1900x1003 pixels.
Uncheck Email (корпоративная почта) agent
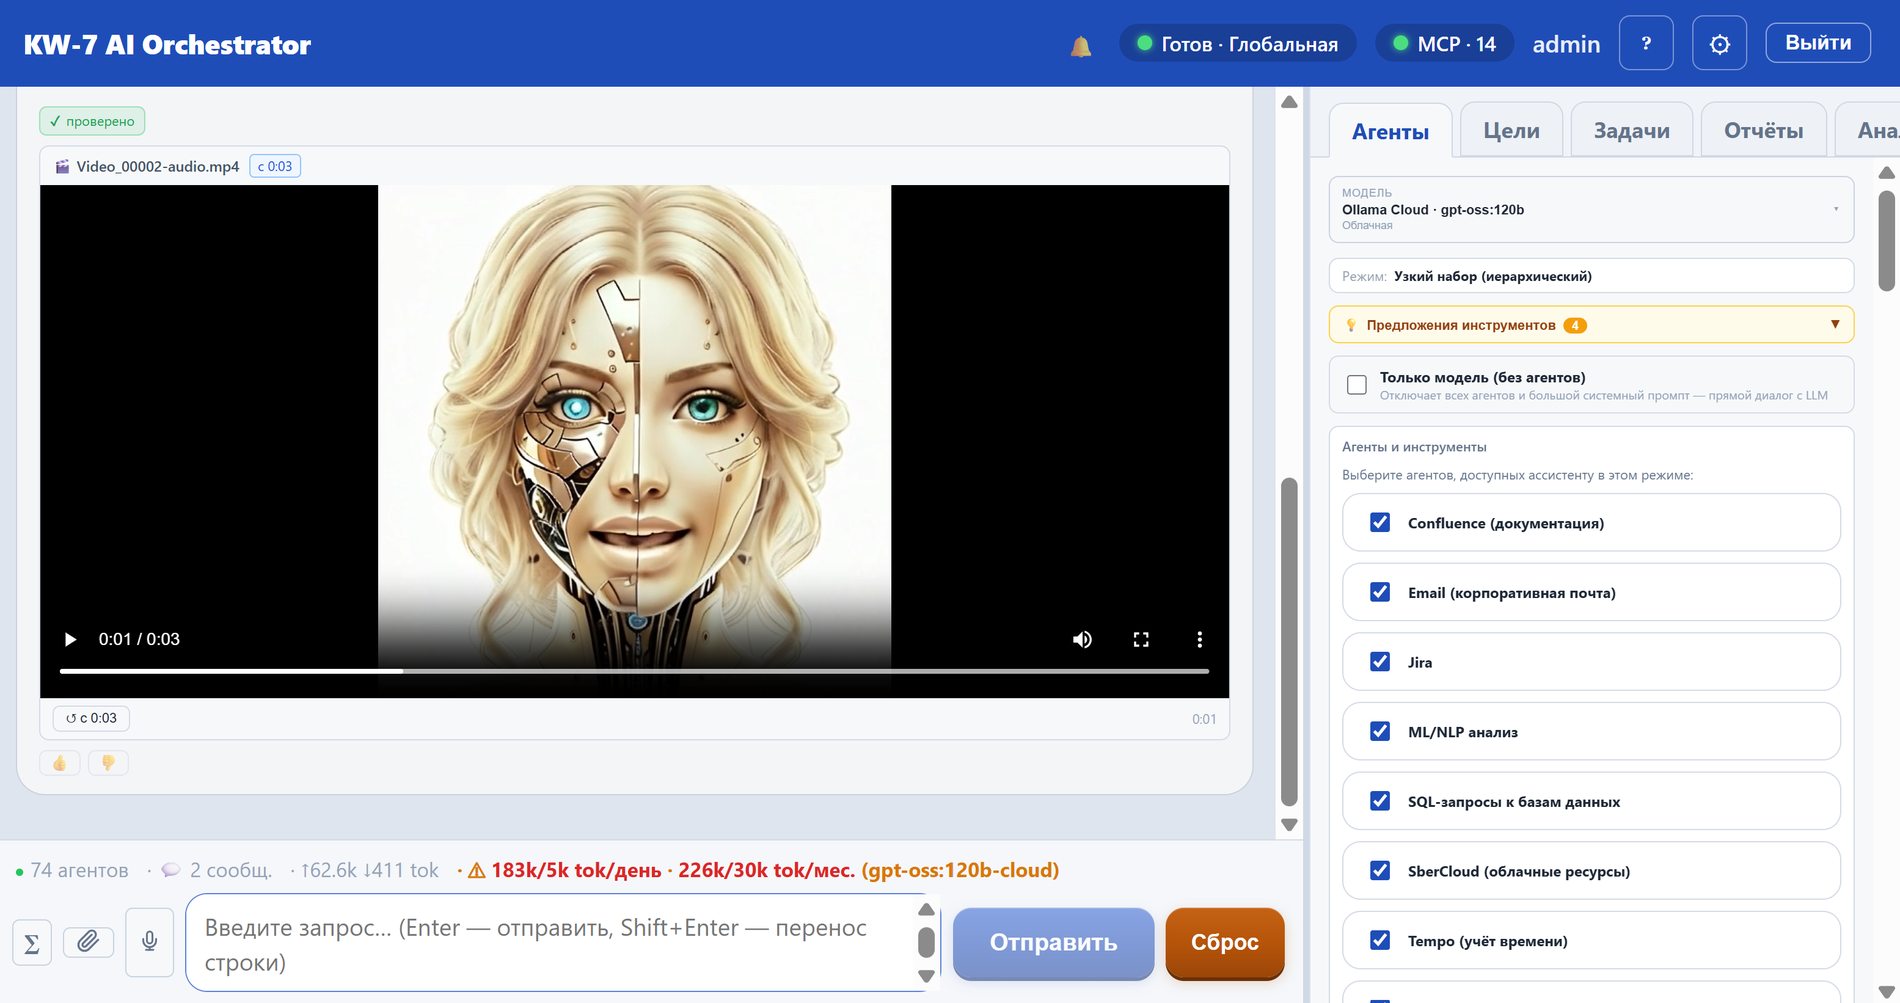tap(1380, 592)
